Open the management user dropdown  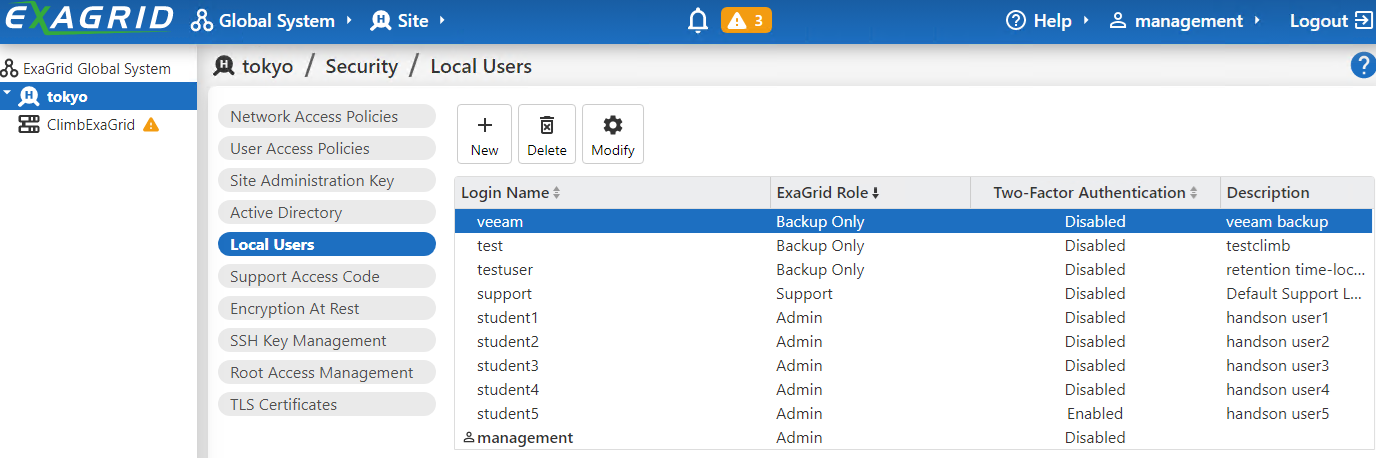click(x=1185, y=21)
